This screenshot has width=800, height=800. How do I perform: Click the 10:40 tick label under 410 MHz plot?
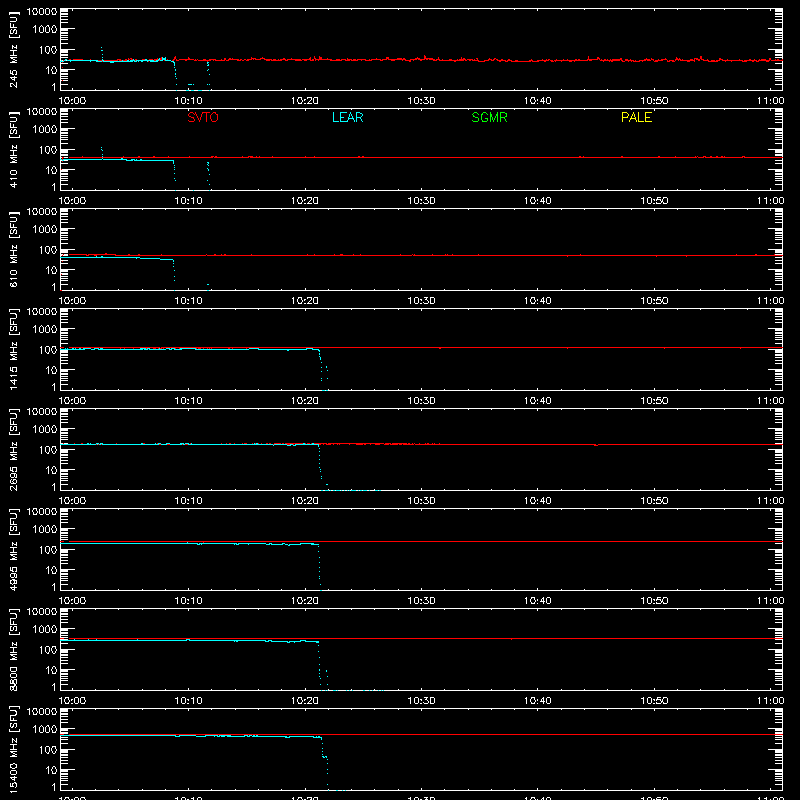pos(537,201)
